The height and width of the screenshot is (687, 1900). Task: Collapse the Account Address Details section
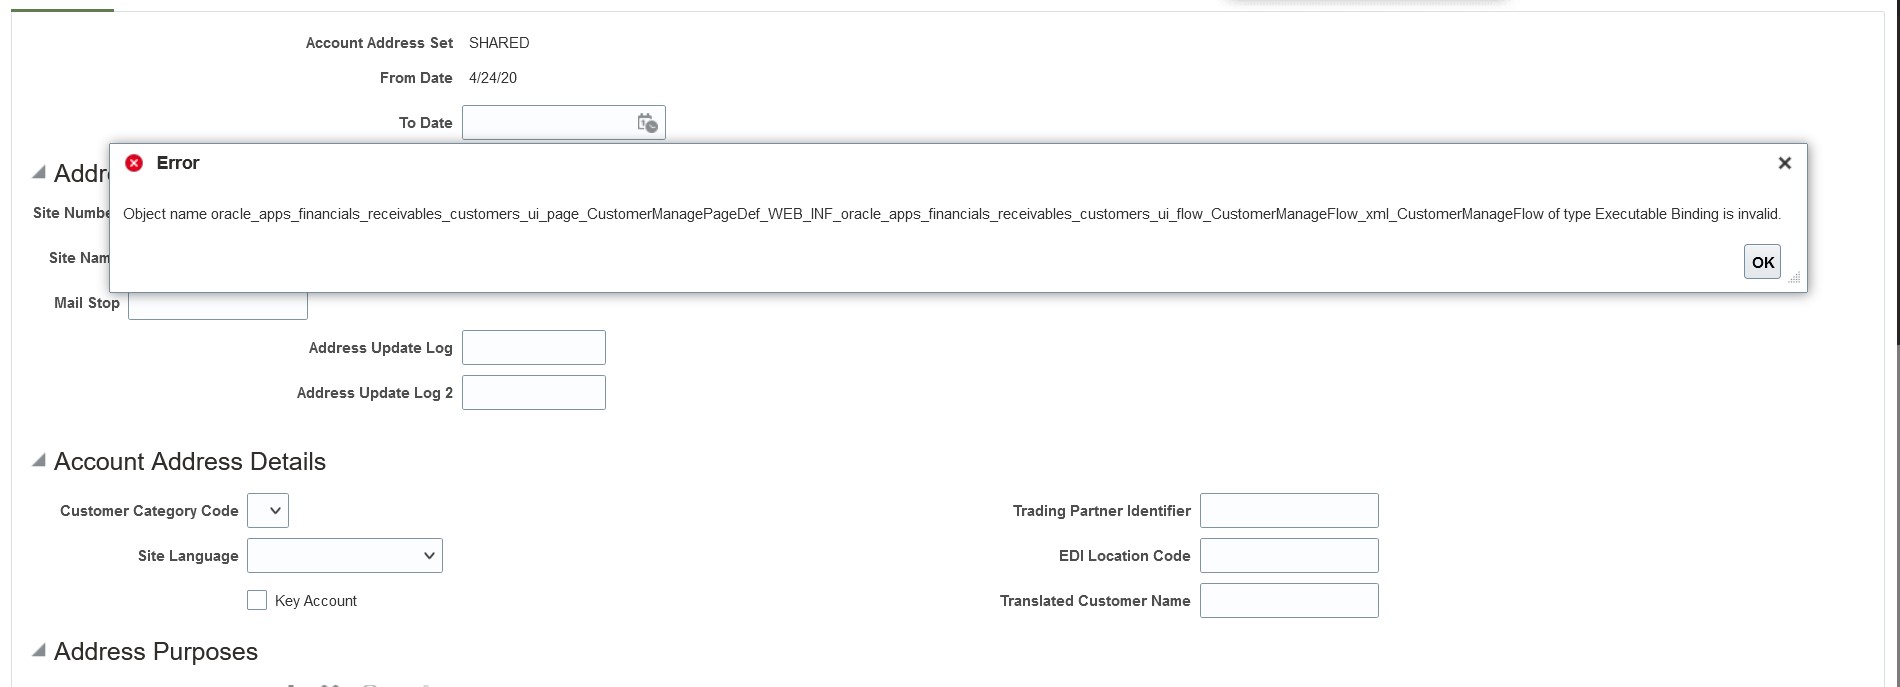pyautogui.click(x=39, y=461)
